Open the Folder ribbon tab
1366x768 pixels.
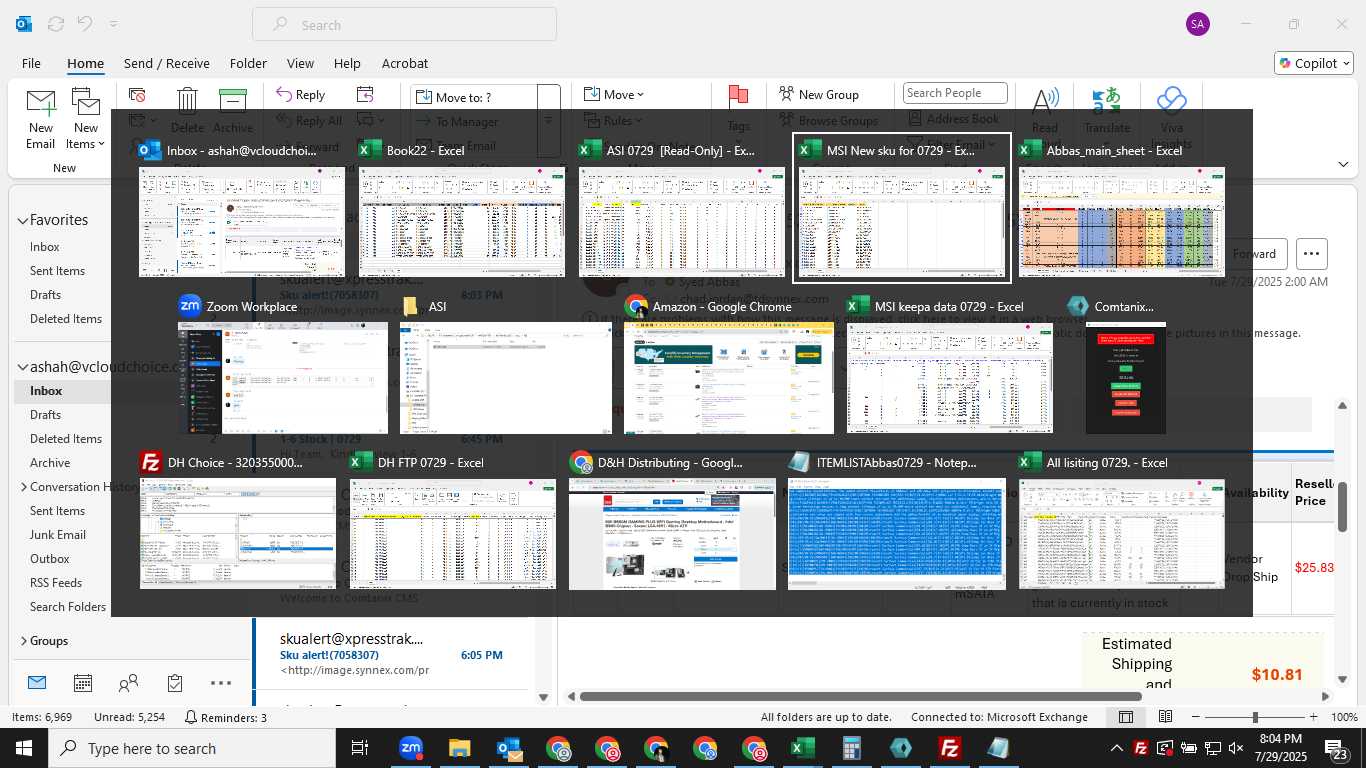click(x=248, y=63)
